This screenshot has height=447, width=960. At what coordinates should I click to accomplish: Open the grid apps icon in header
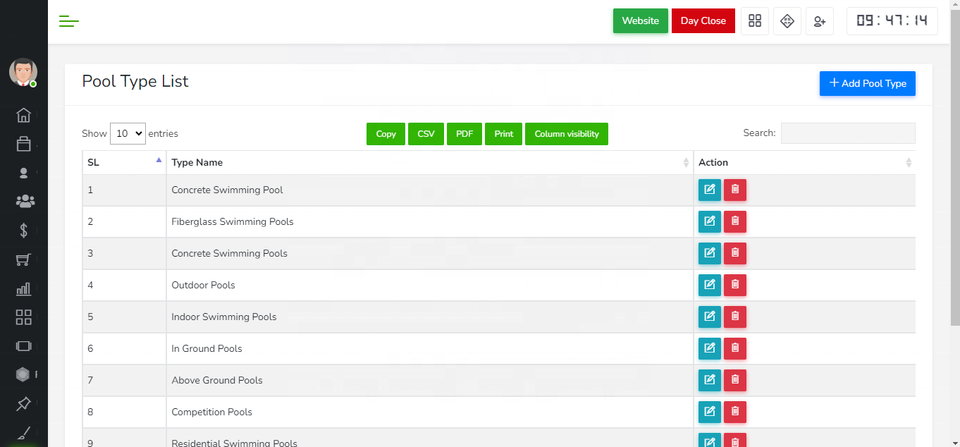click(x=755, y=21)
